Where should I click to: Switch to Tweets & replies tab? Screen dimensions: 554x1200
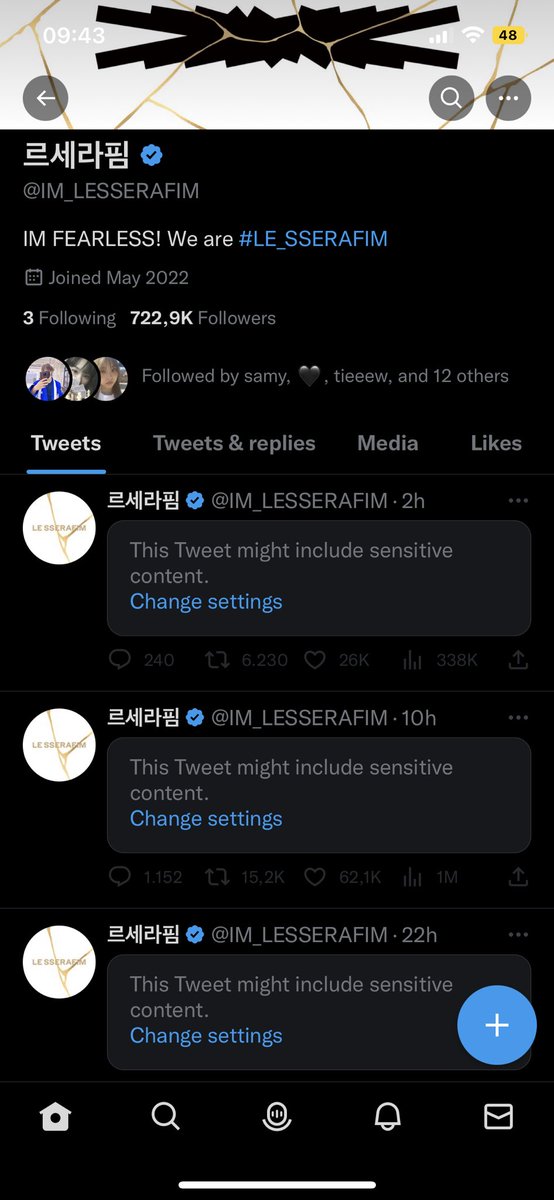tap(234, 443)
